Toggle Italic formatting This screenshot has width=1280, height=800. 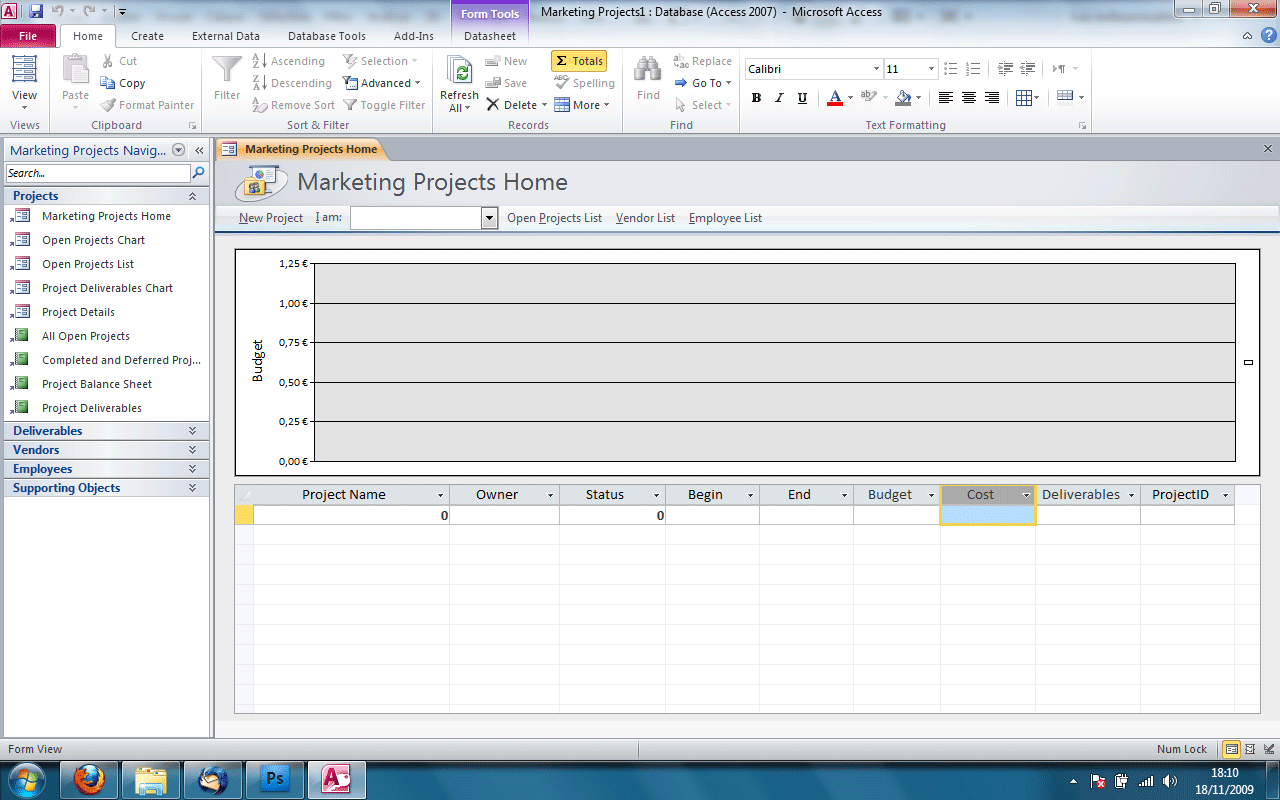point(779,98)
